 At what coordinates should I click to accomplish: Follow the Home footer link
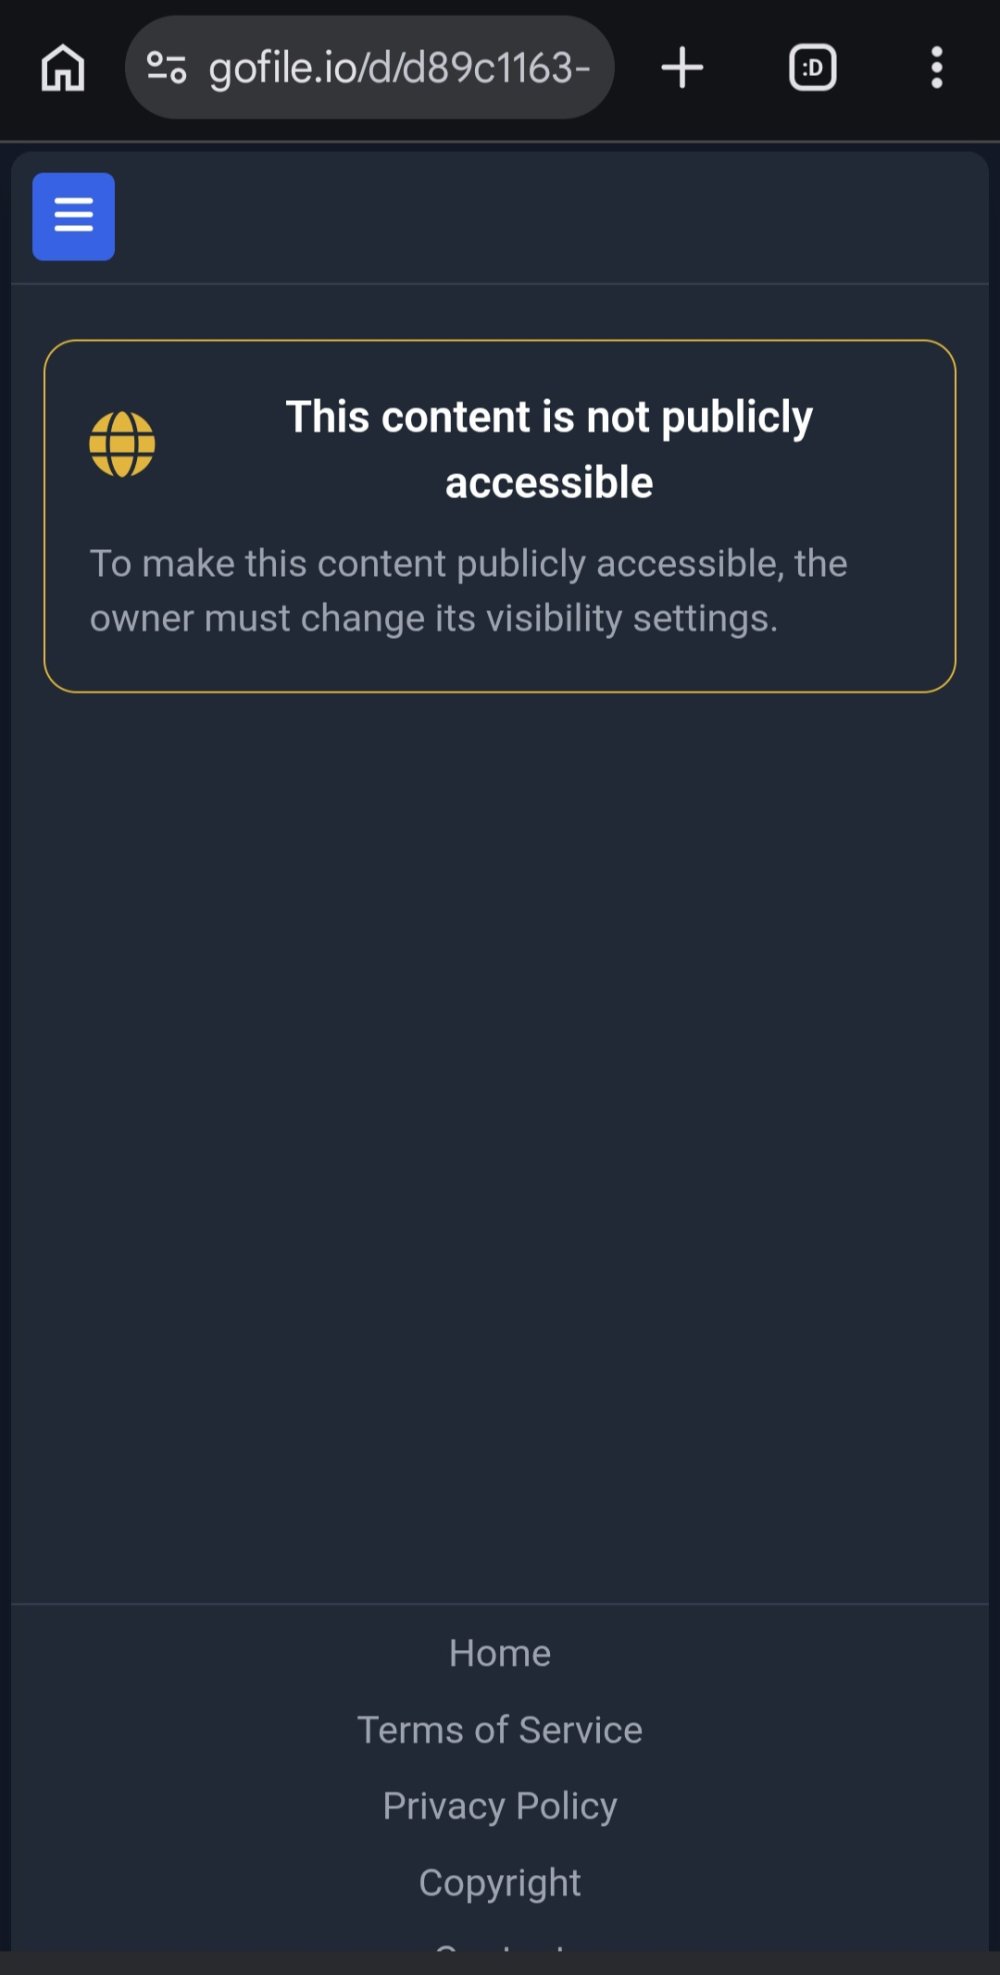[500, 1653]
